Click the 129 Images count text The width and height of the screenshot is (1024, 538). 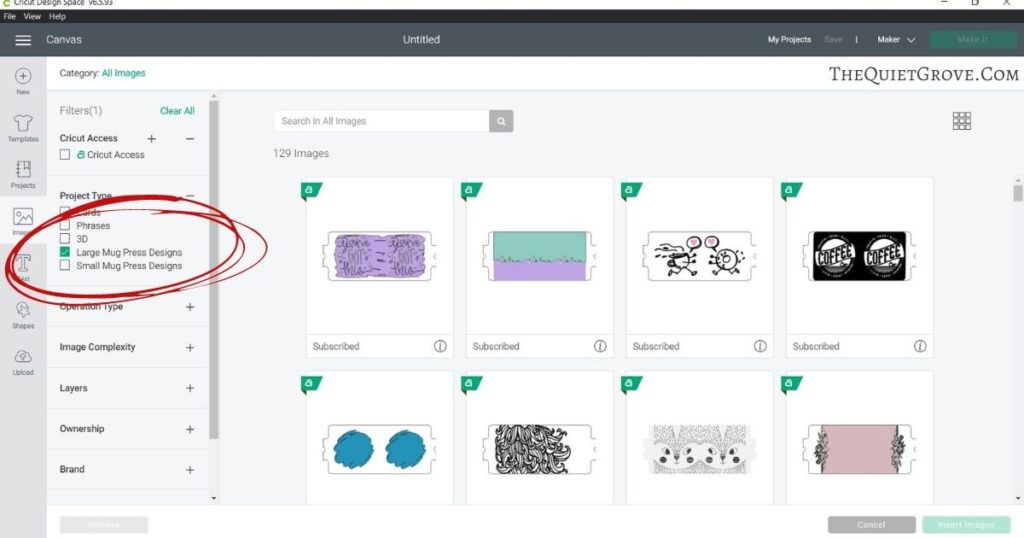(x=301, y=153)
